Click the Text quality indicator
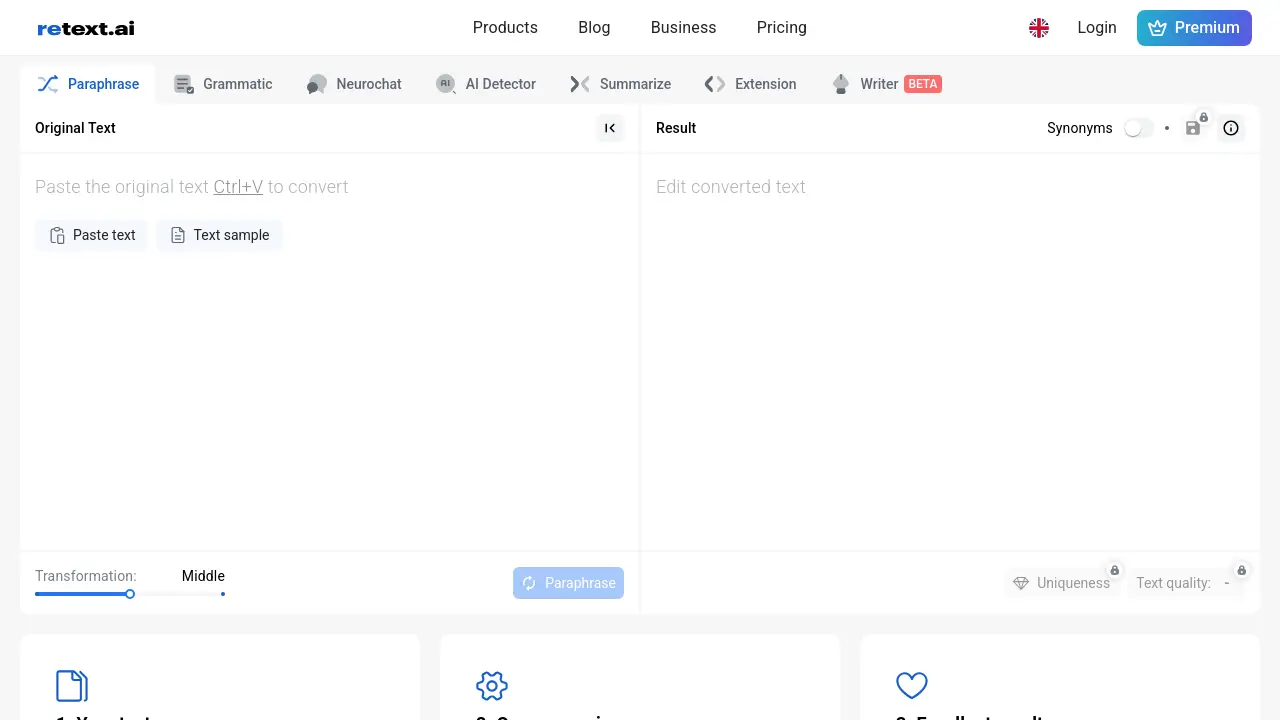This screenshot has height=720, width=1280. pos(1187,583)
